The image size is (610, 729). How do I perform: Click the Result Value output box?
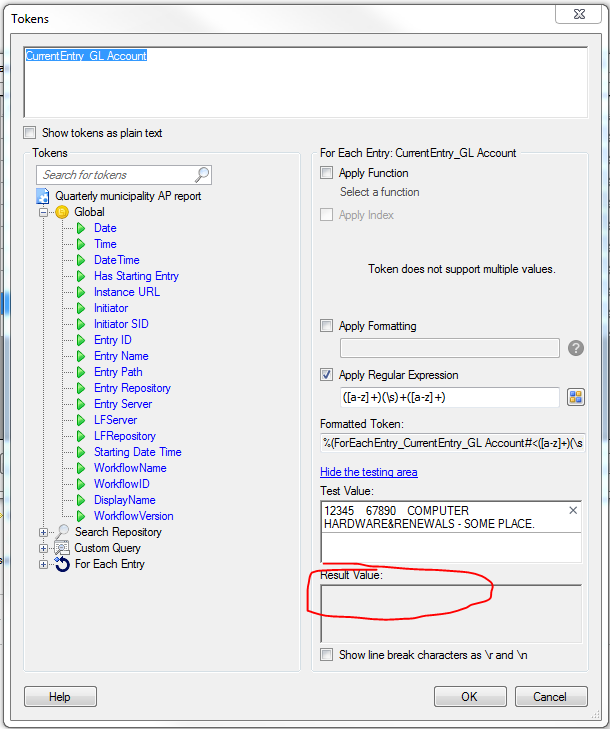pyautogui.click(x=451, y=614)
